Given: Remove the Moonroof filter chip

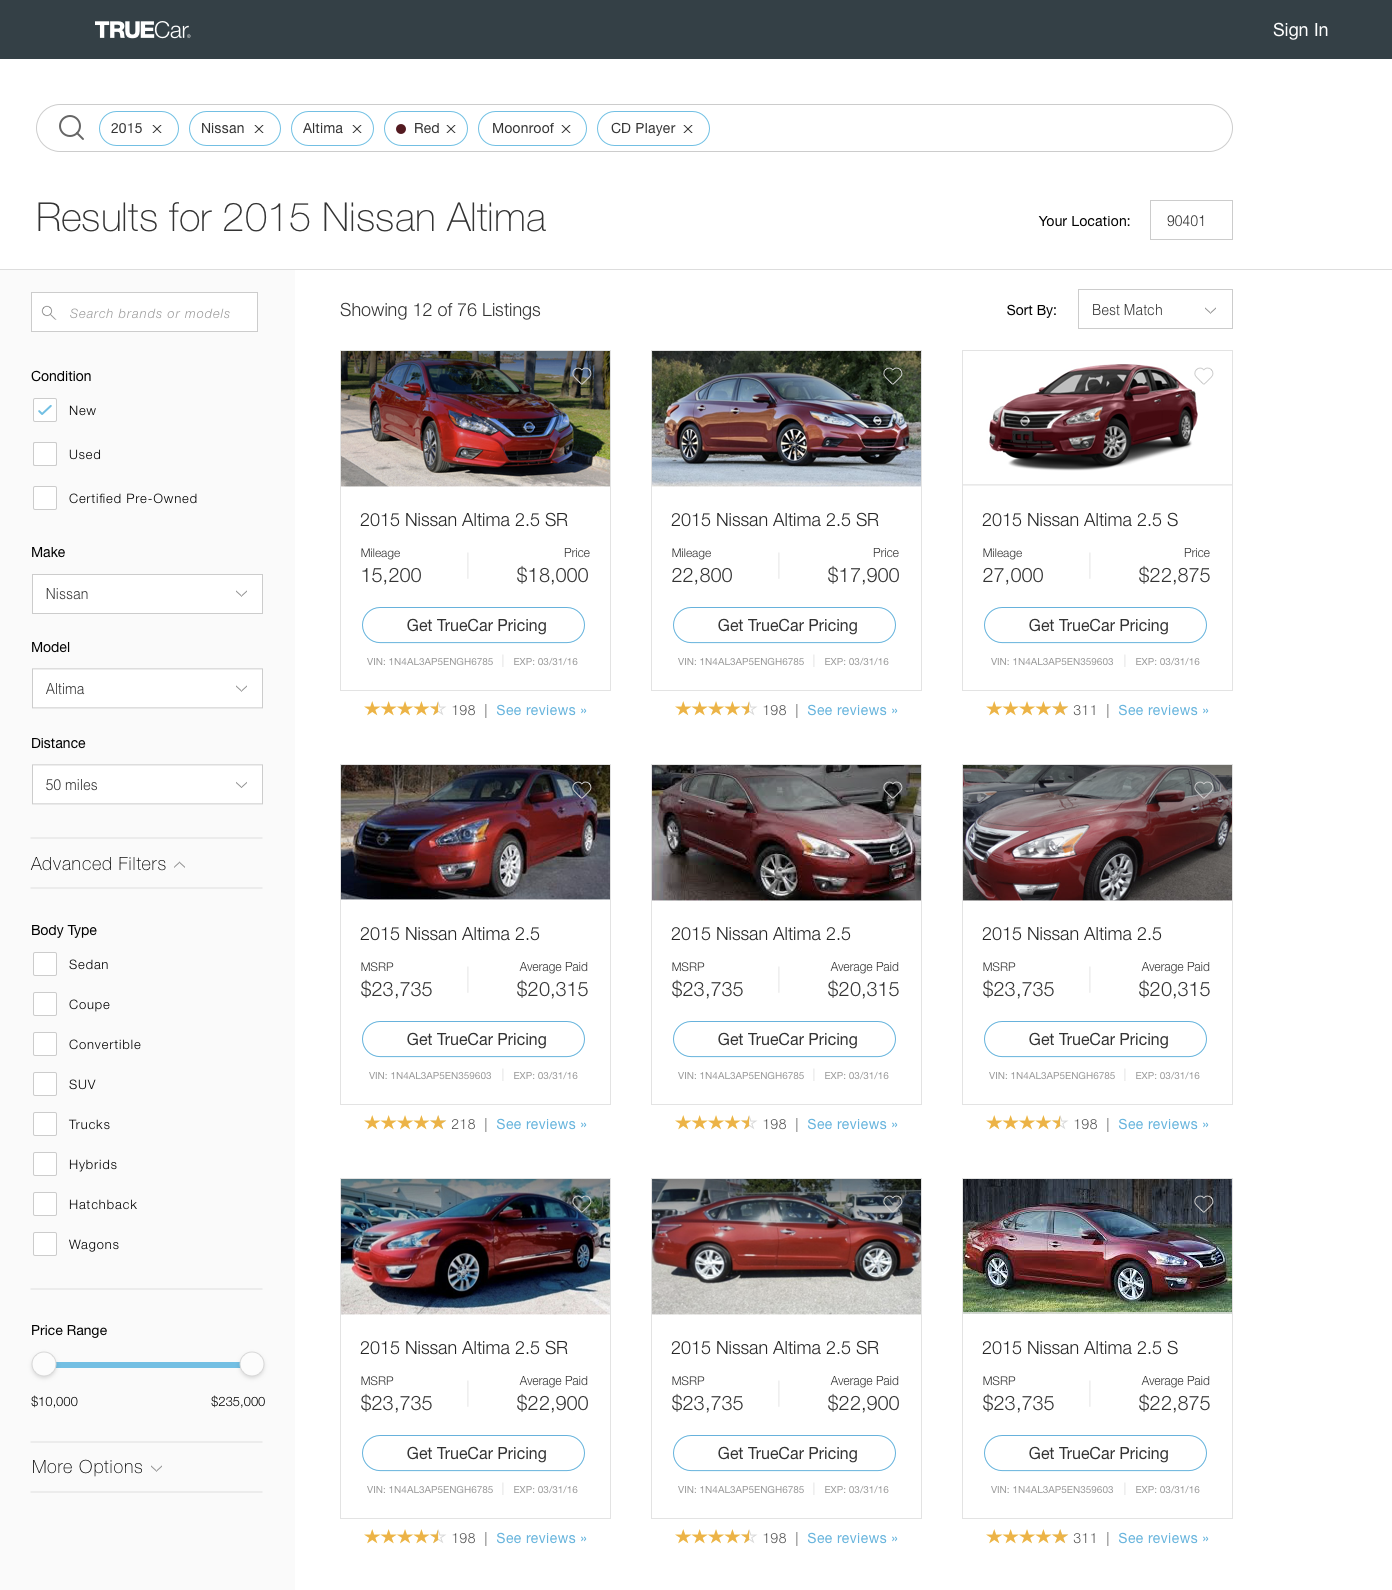Looking at the screenshot, I should coord(566,129).
